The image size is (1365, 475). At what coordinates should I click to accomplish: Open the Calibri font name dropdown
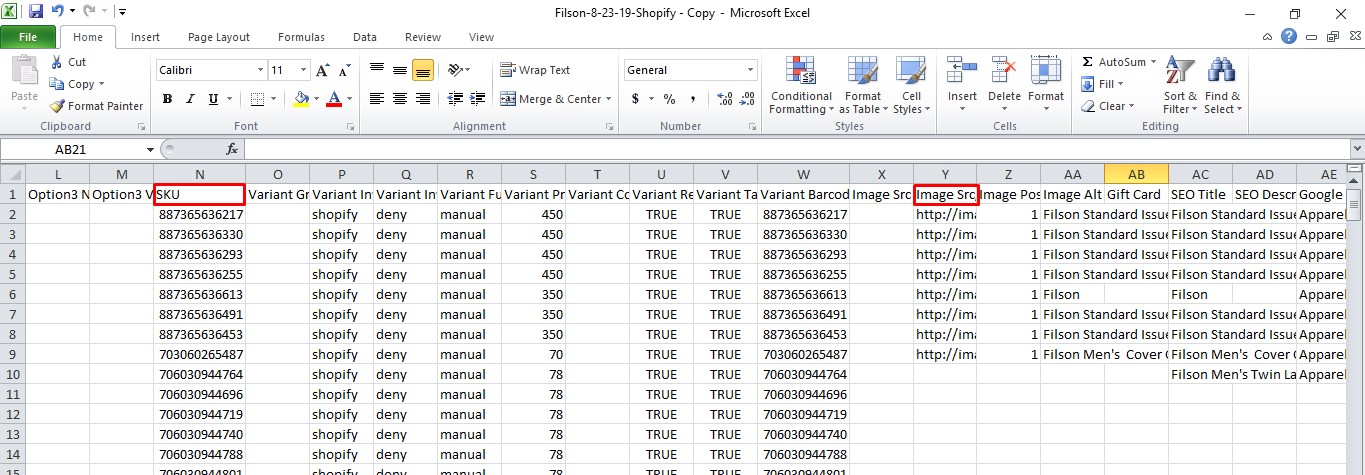[x=260, y=70]
